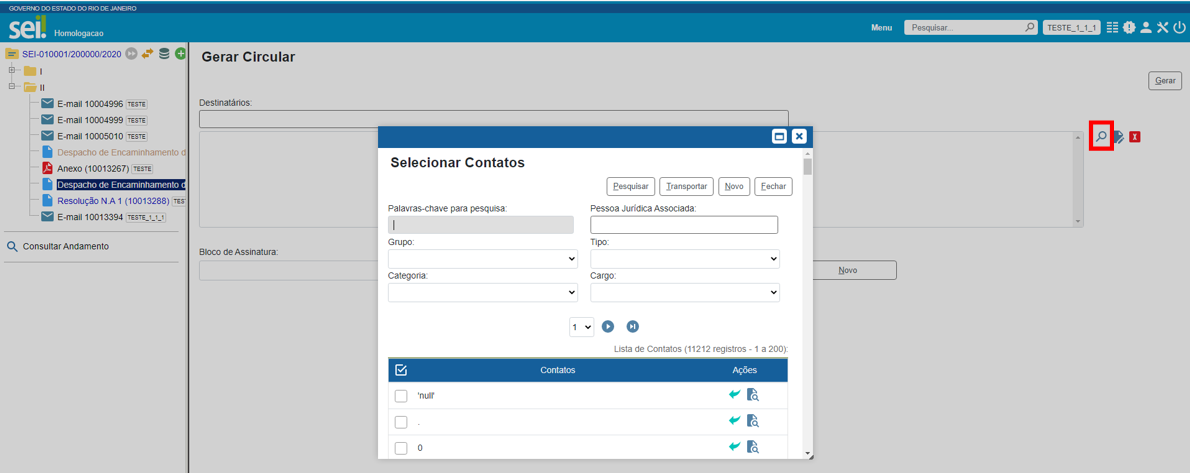Click red remove recipient icon
The width and height of the screenshot is (1190, 473).
coord(1135,136)
